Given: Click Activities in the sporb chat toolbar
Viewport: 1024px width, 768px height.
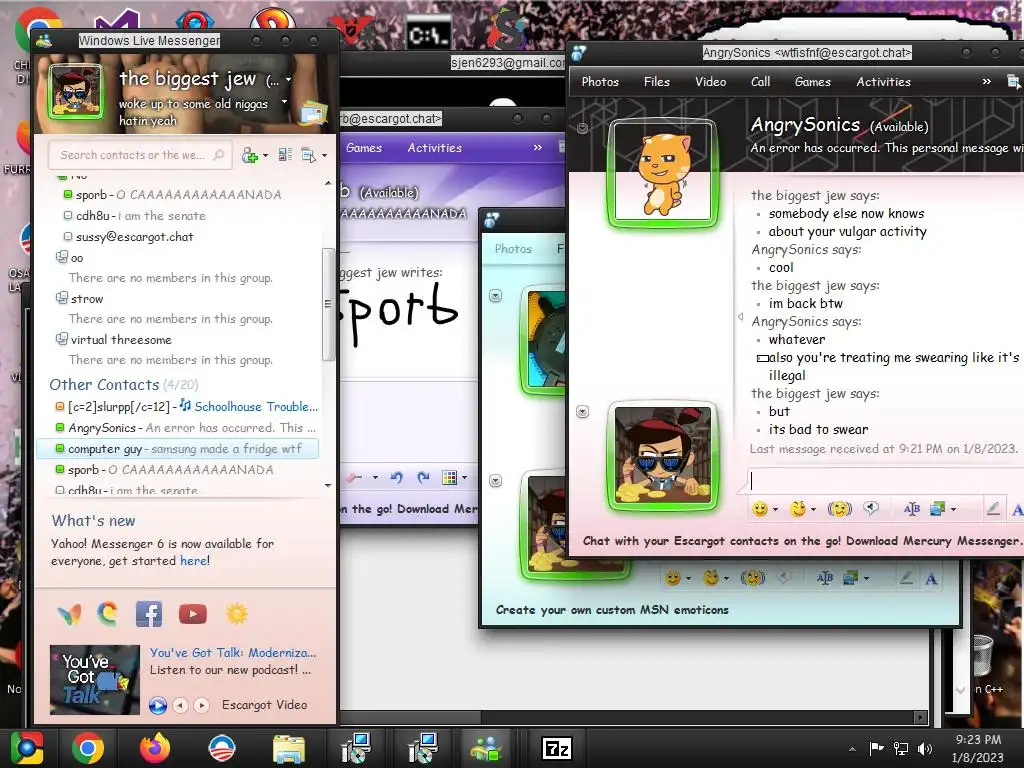Looking at the screenshot, I should tap(435, 148).
